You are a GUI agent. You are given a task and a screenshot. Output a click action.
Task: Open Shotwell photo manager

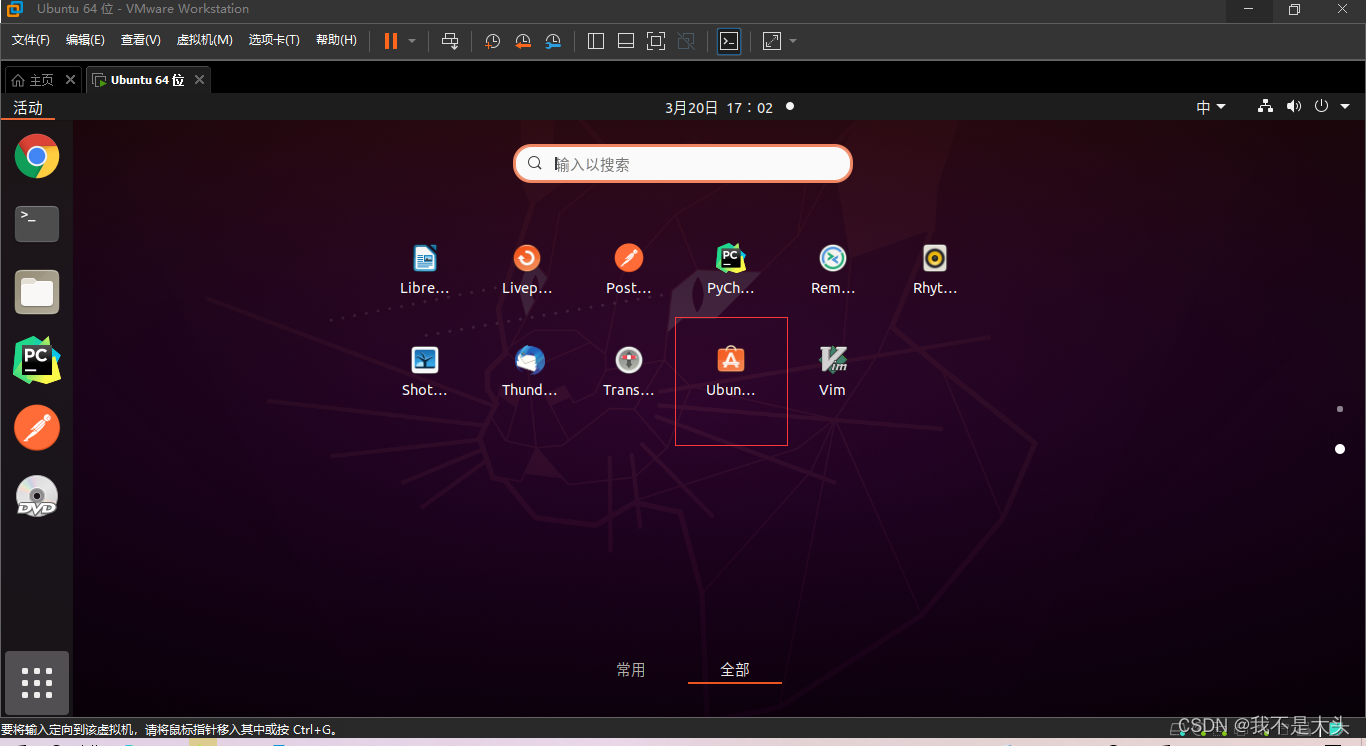[x=425, y=372]
